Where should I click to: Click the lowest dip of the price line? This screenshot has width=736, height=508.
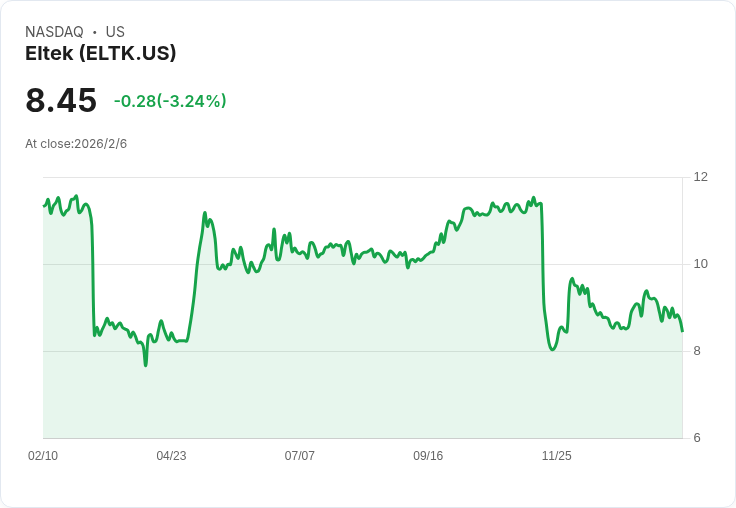point(145,365)
